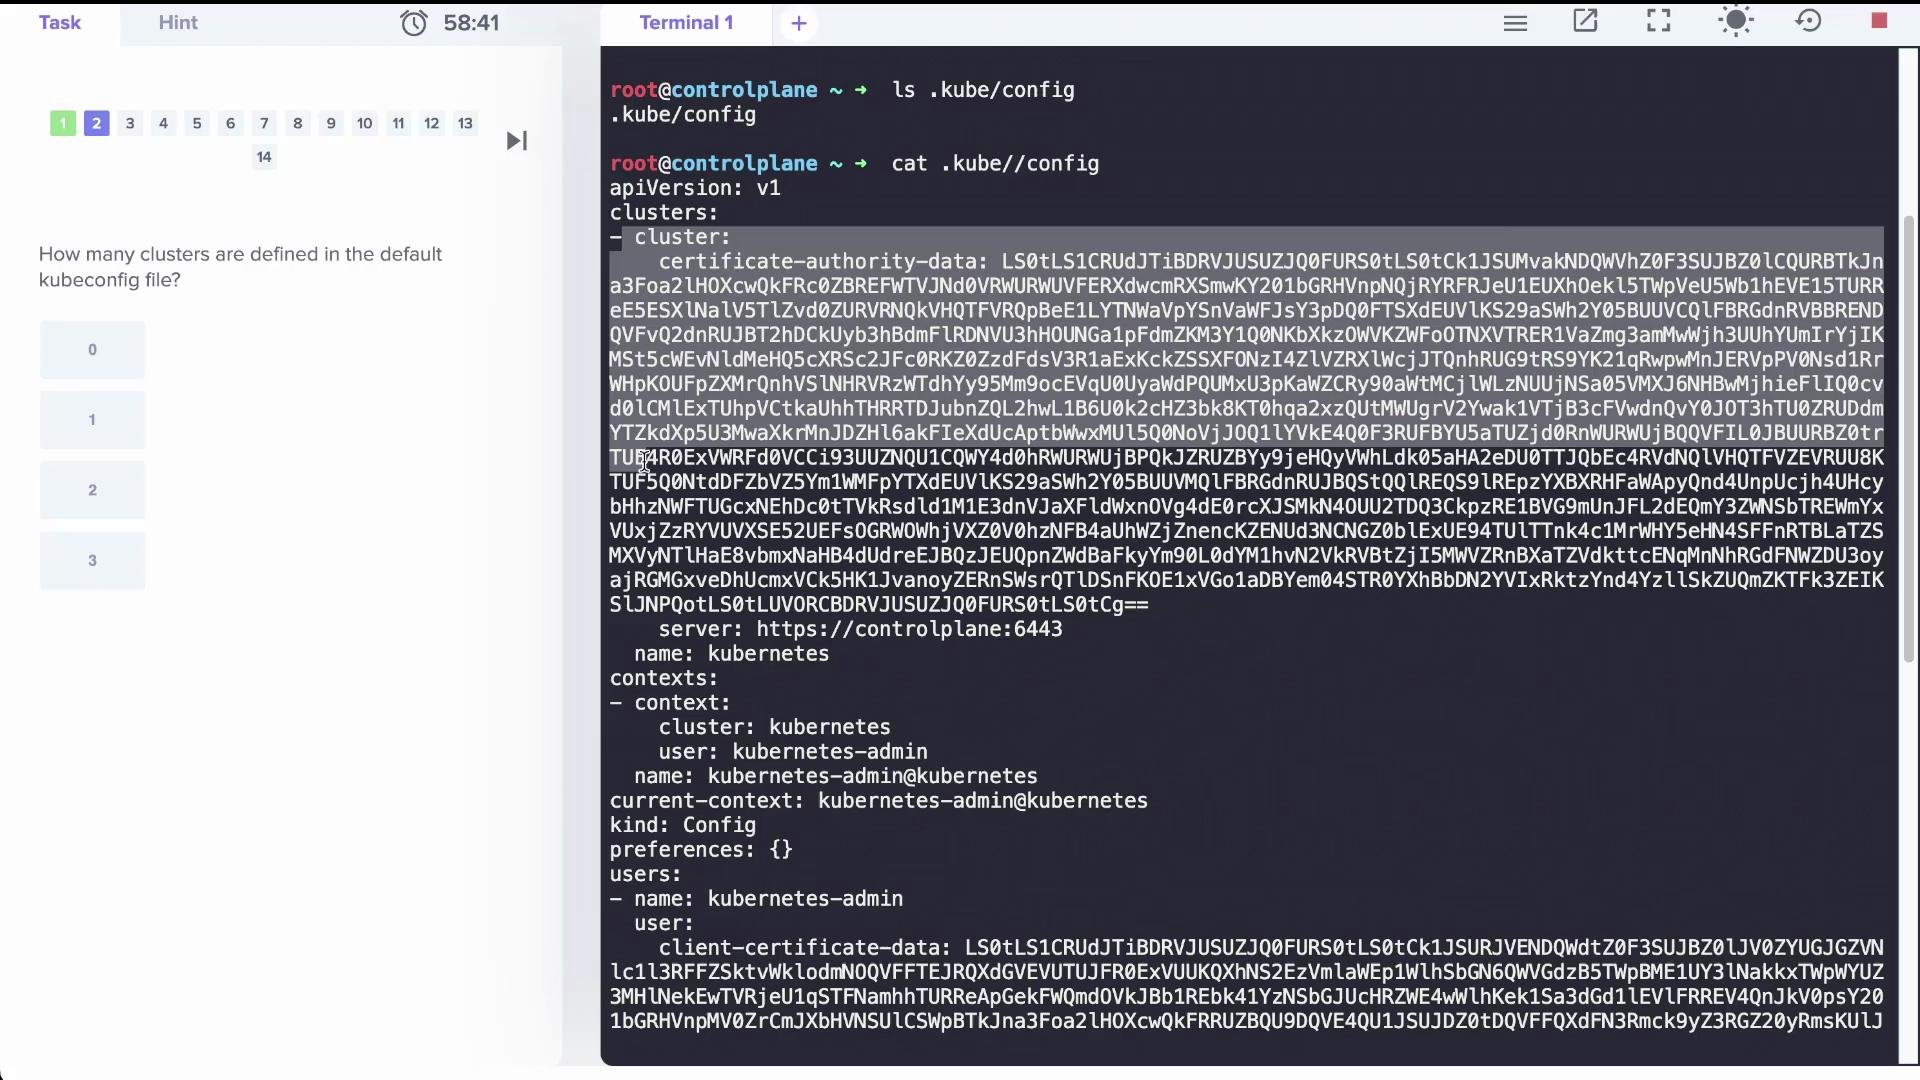1920x1080 pixels.
Task: Click 'current-context: kubernetes-admin@kubernetes' line
Action: 879,801
